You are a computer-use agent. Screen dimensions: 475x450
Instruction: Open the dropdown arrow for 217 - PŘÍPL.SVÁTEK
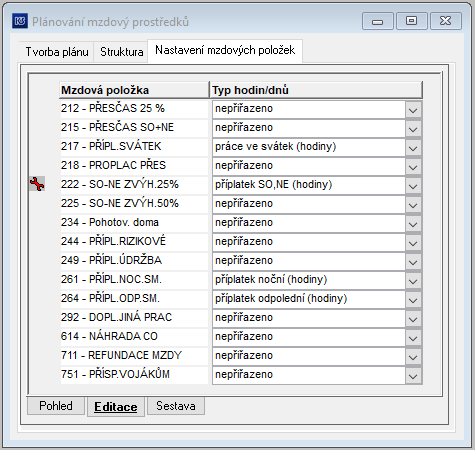click(x=413, y=148)
